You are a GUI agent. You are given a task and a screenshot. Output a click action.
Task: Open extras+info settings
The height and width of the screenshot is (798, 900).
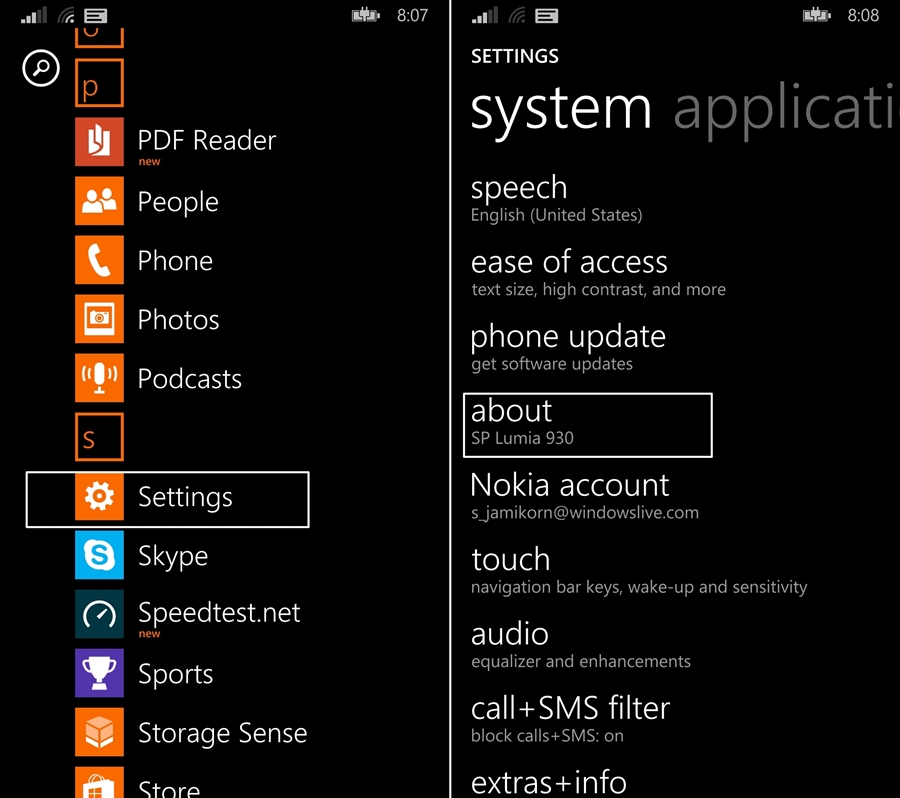coord(549,782)
